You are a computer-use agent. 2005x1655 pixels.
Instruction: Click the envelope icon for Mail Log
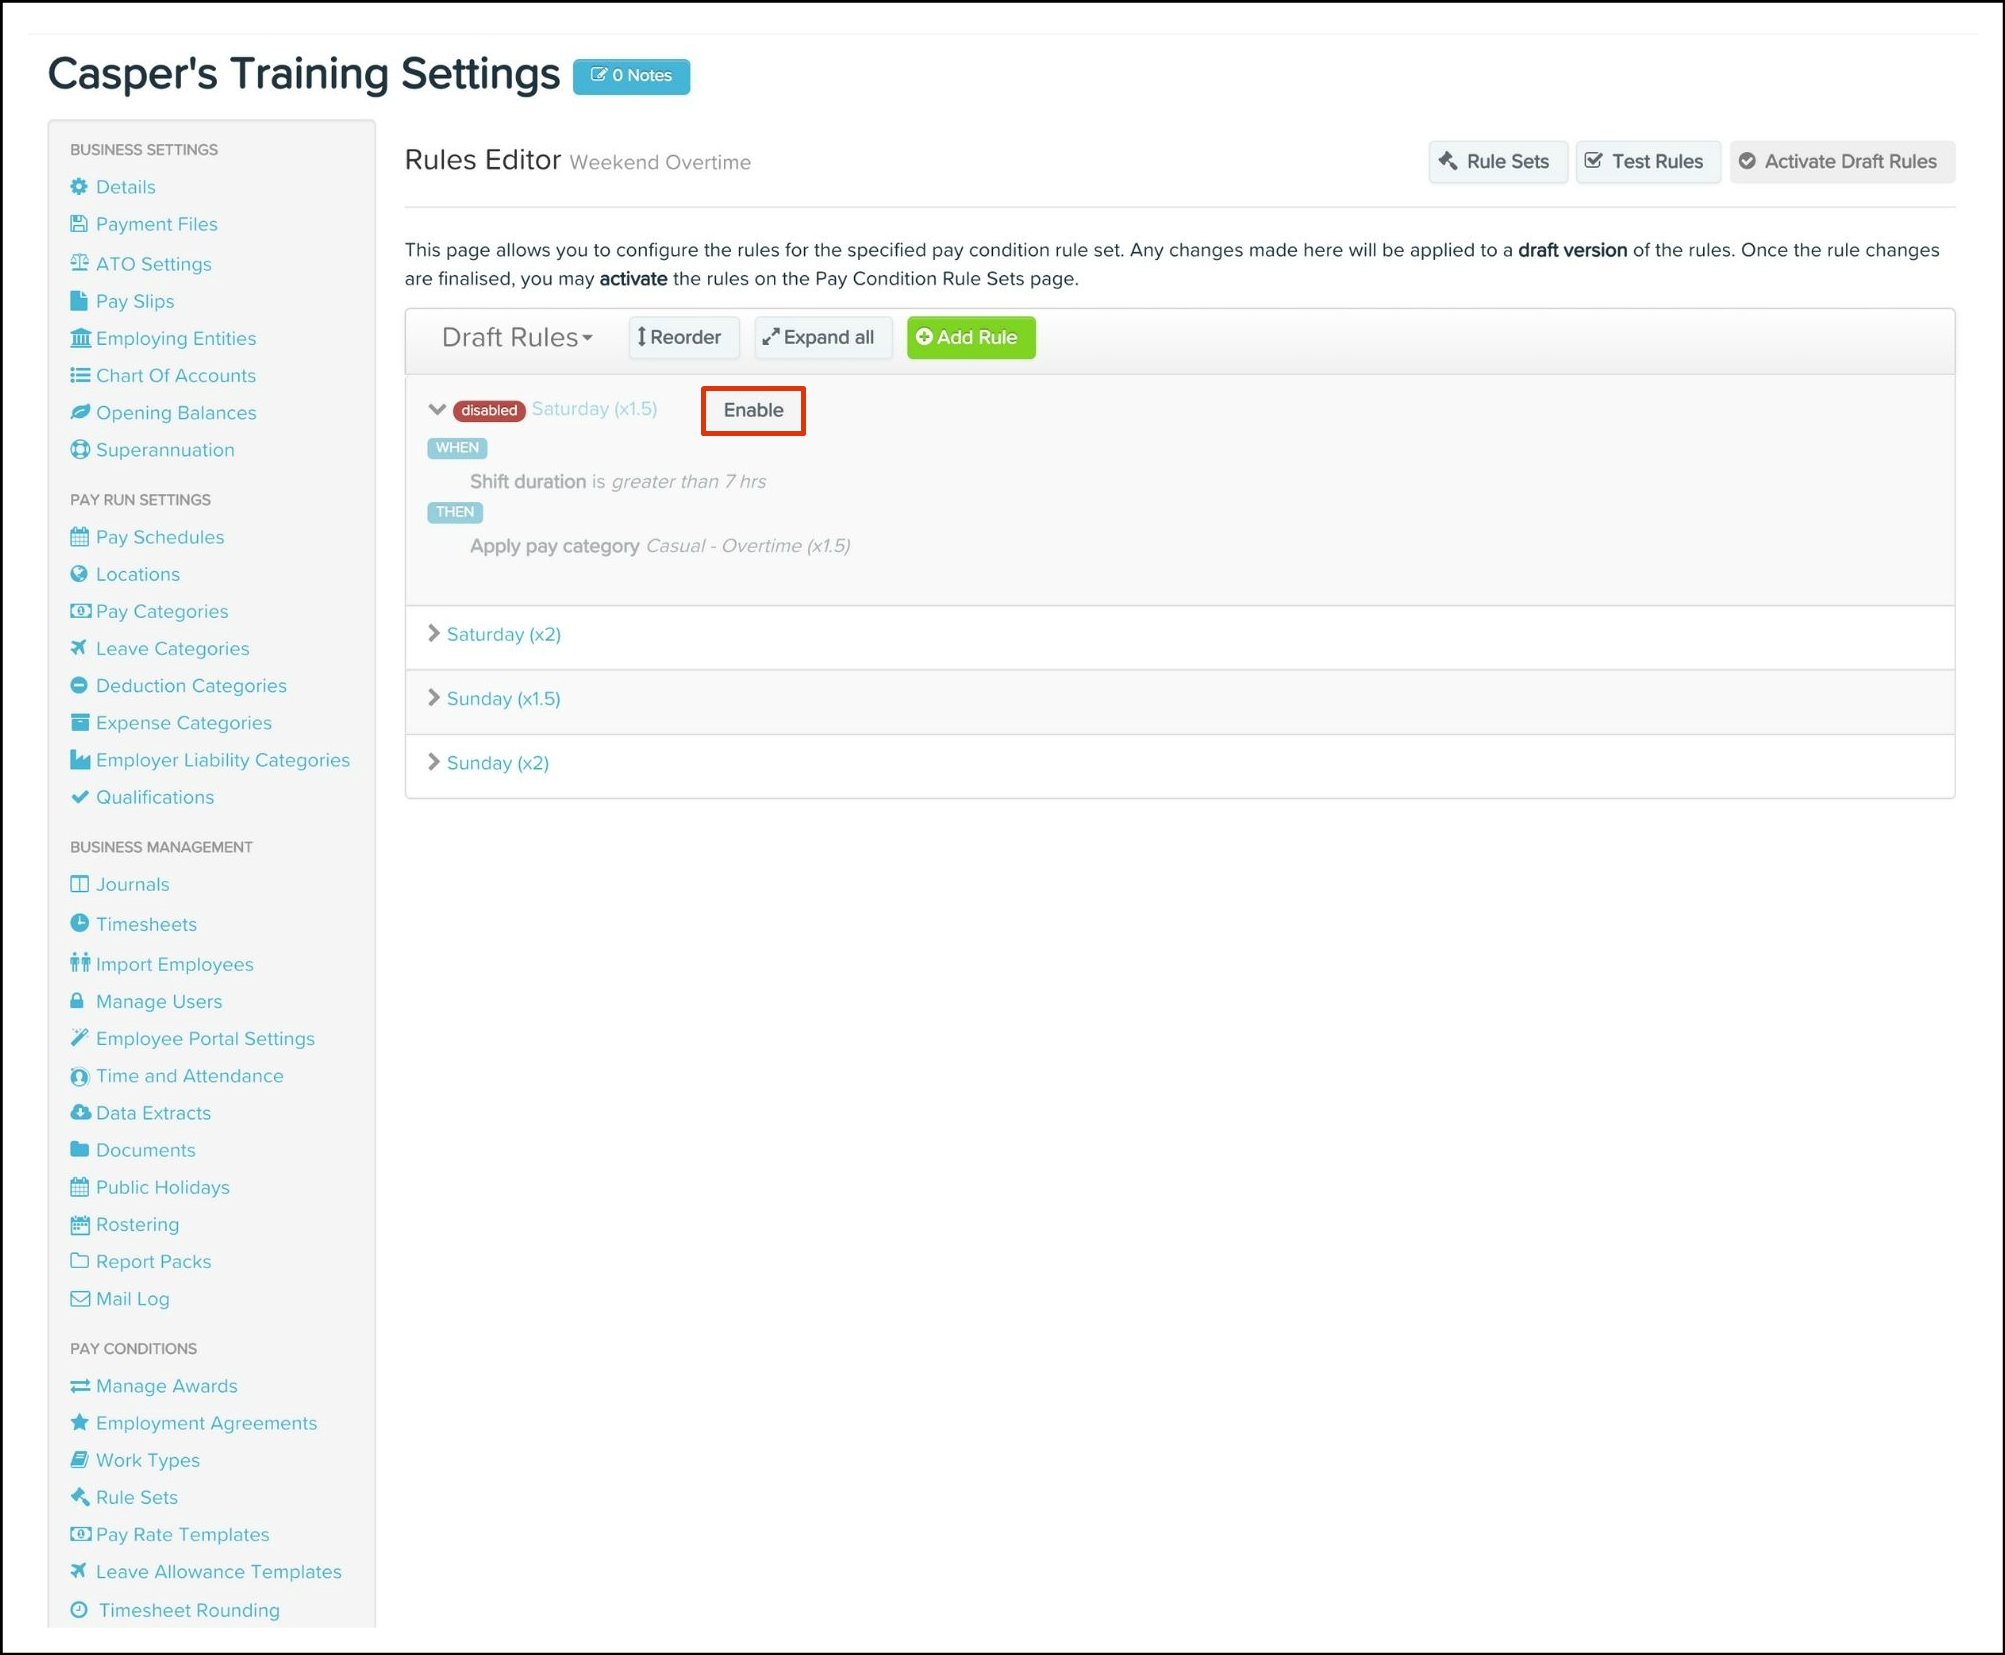(79, 1298)
